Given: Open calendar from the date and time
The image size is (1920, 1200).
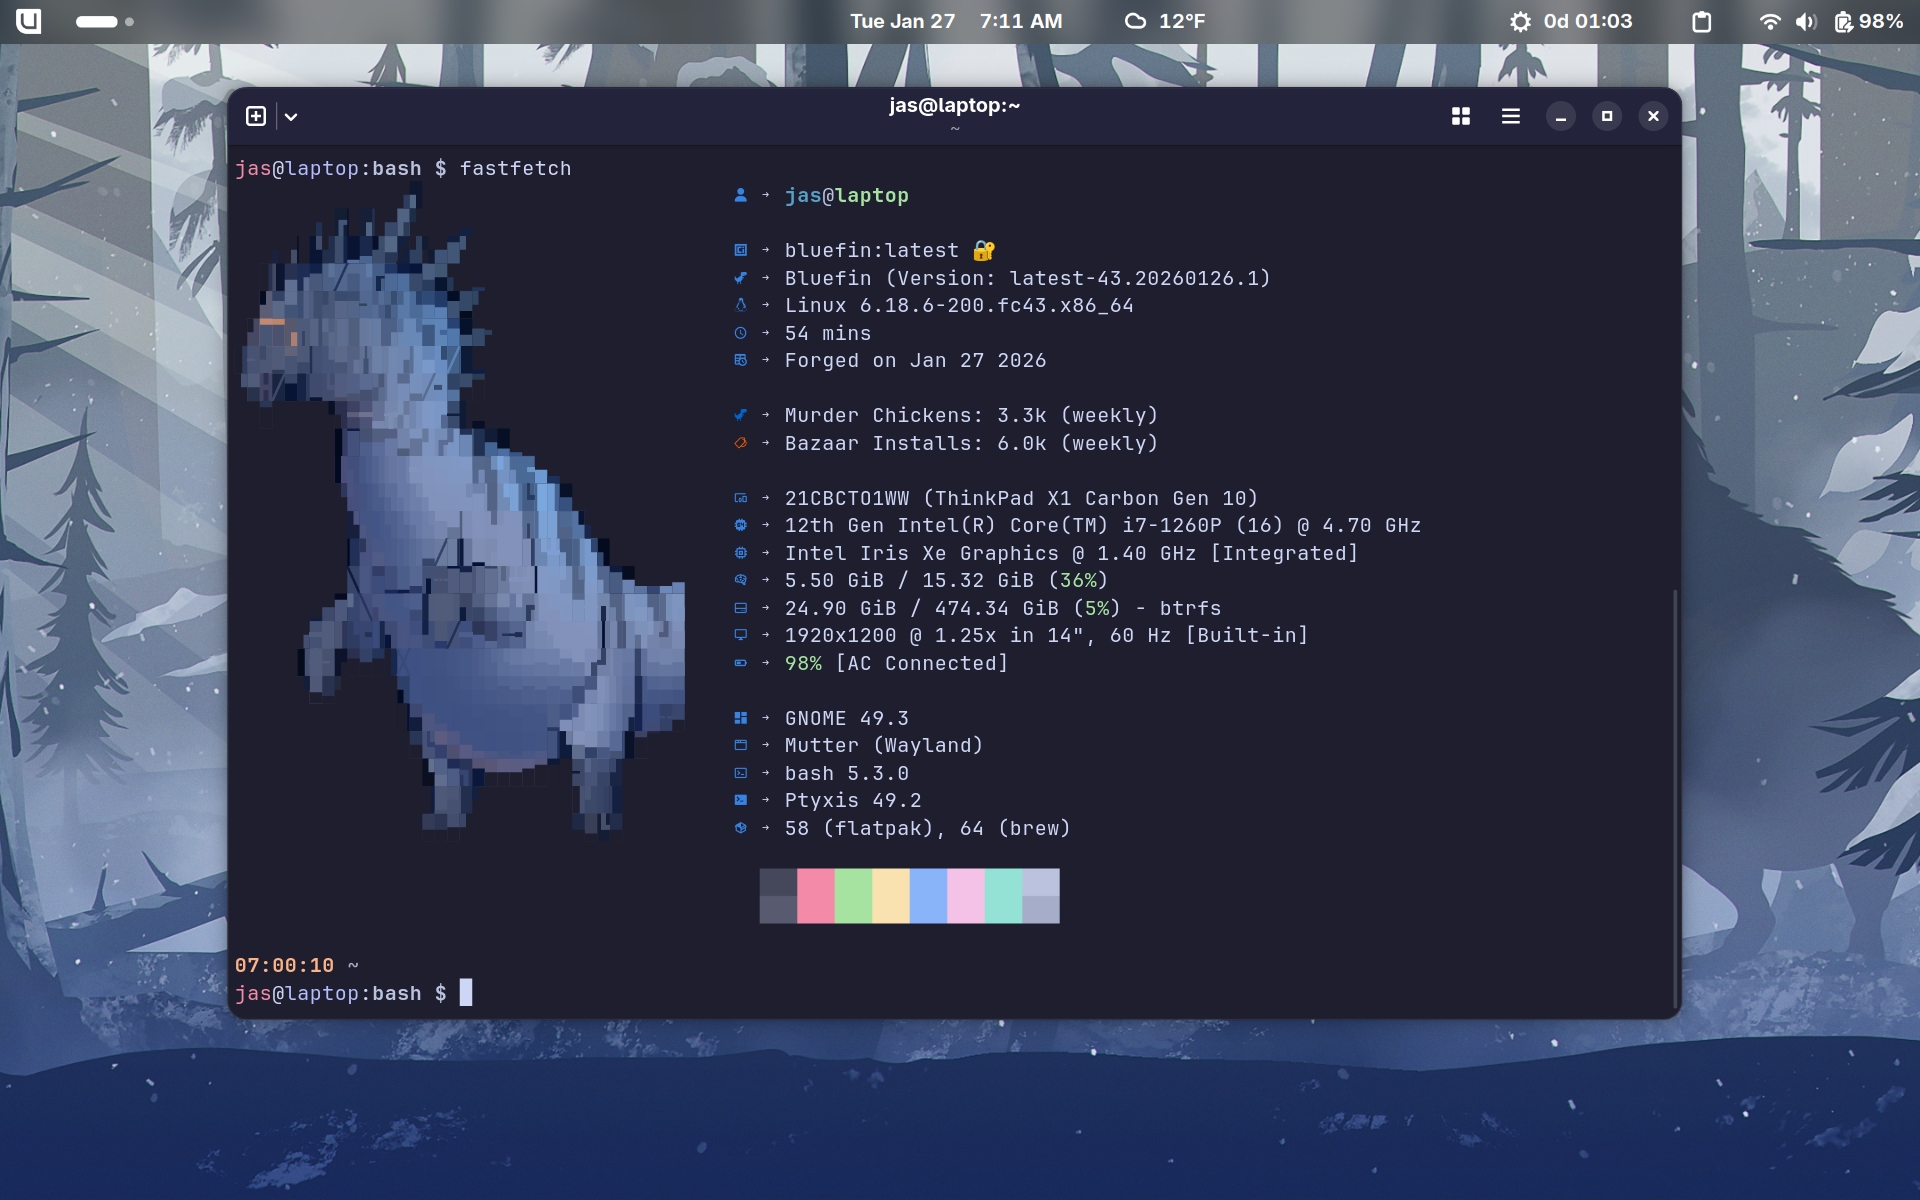Looking at the screenshot, I should pos(955,21).
